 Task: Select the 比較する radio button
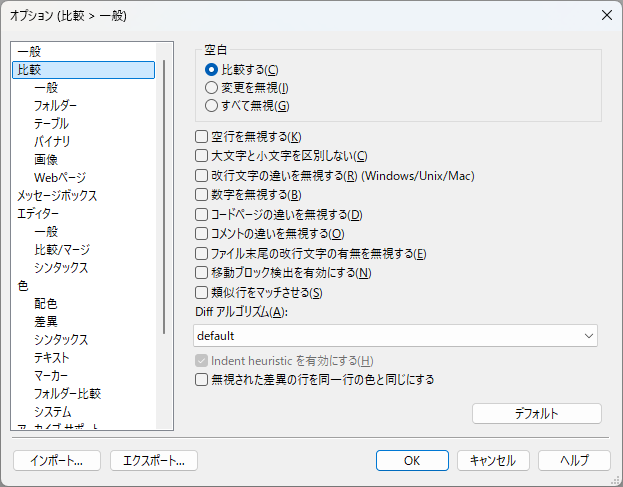(x=211, y=70)
